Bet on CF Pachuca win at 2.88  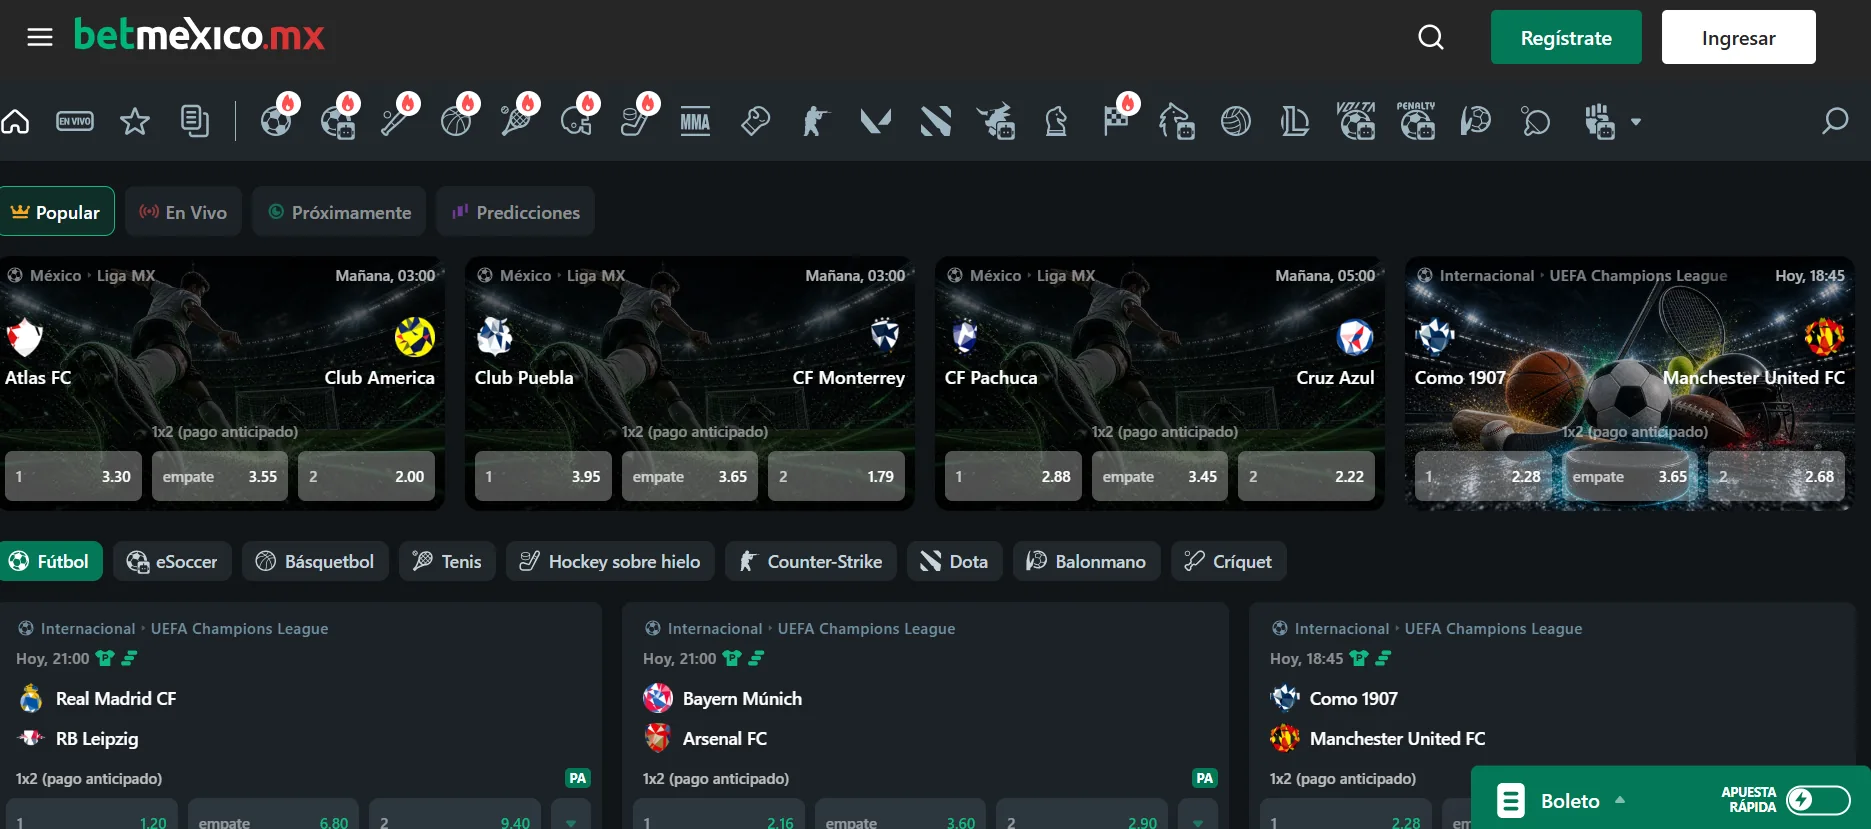[x=1013, y=476]
